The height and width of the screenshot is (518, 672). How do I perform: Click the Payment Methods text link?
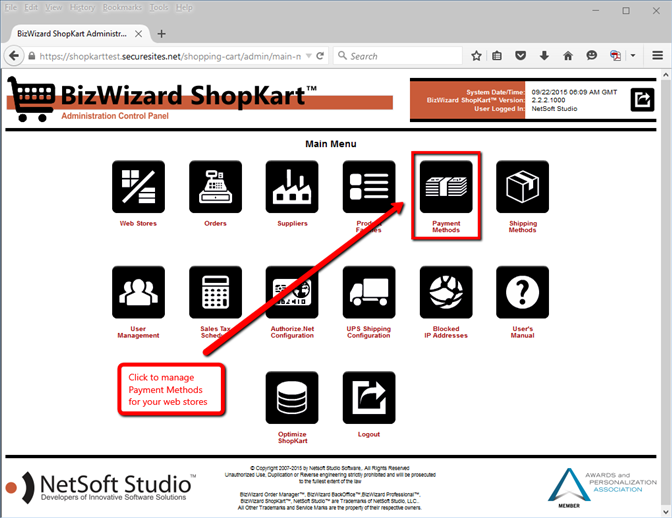446,227
